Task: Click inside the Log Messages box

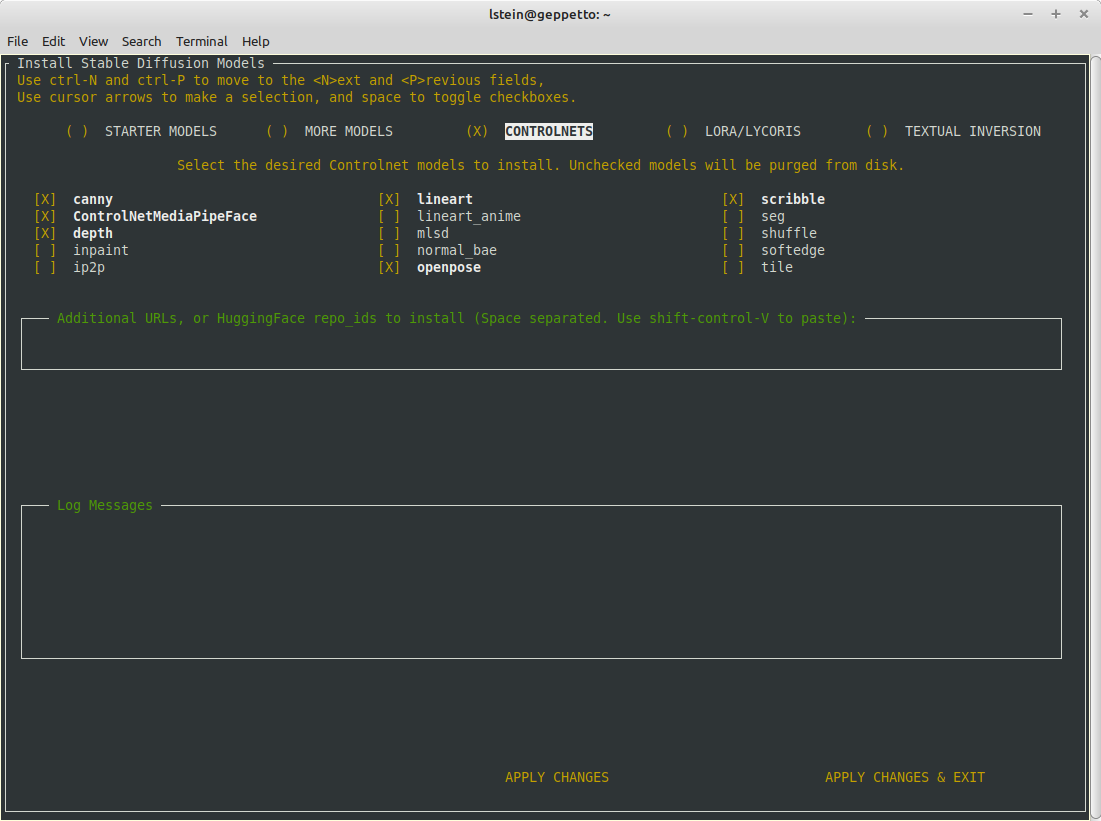Action: click(x=541, y=582)
